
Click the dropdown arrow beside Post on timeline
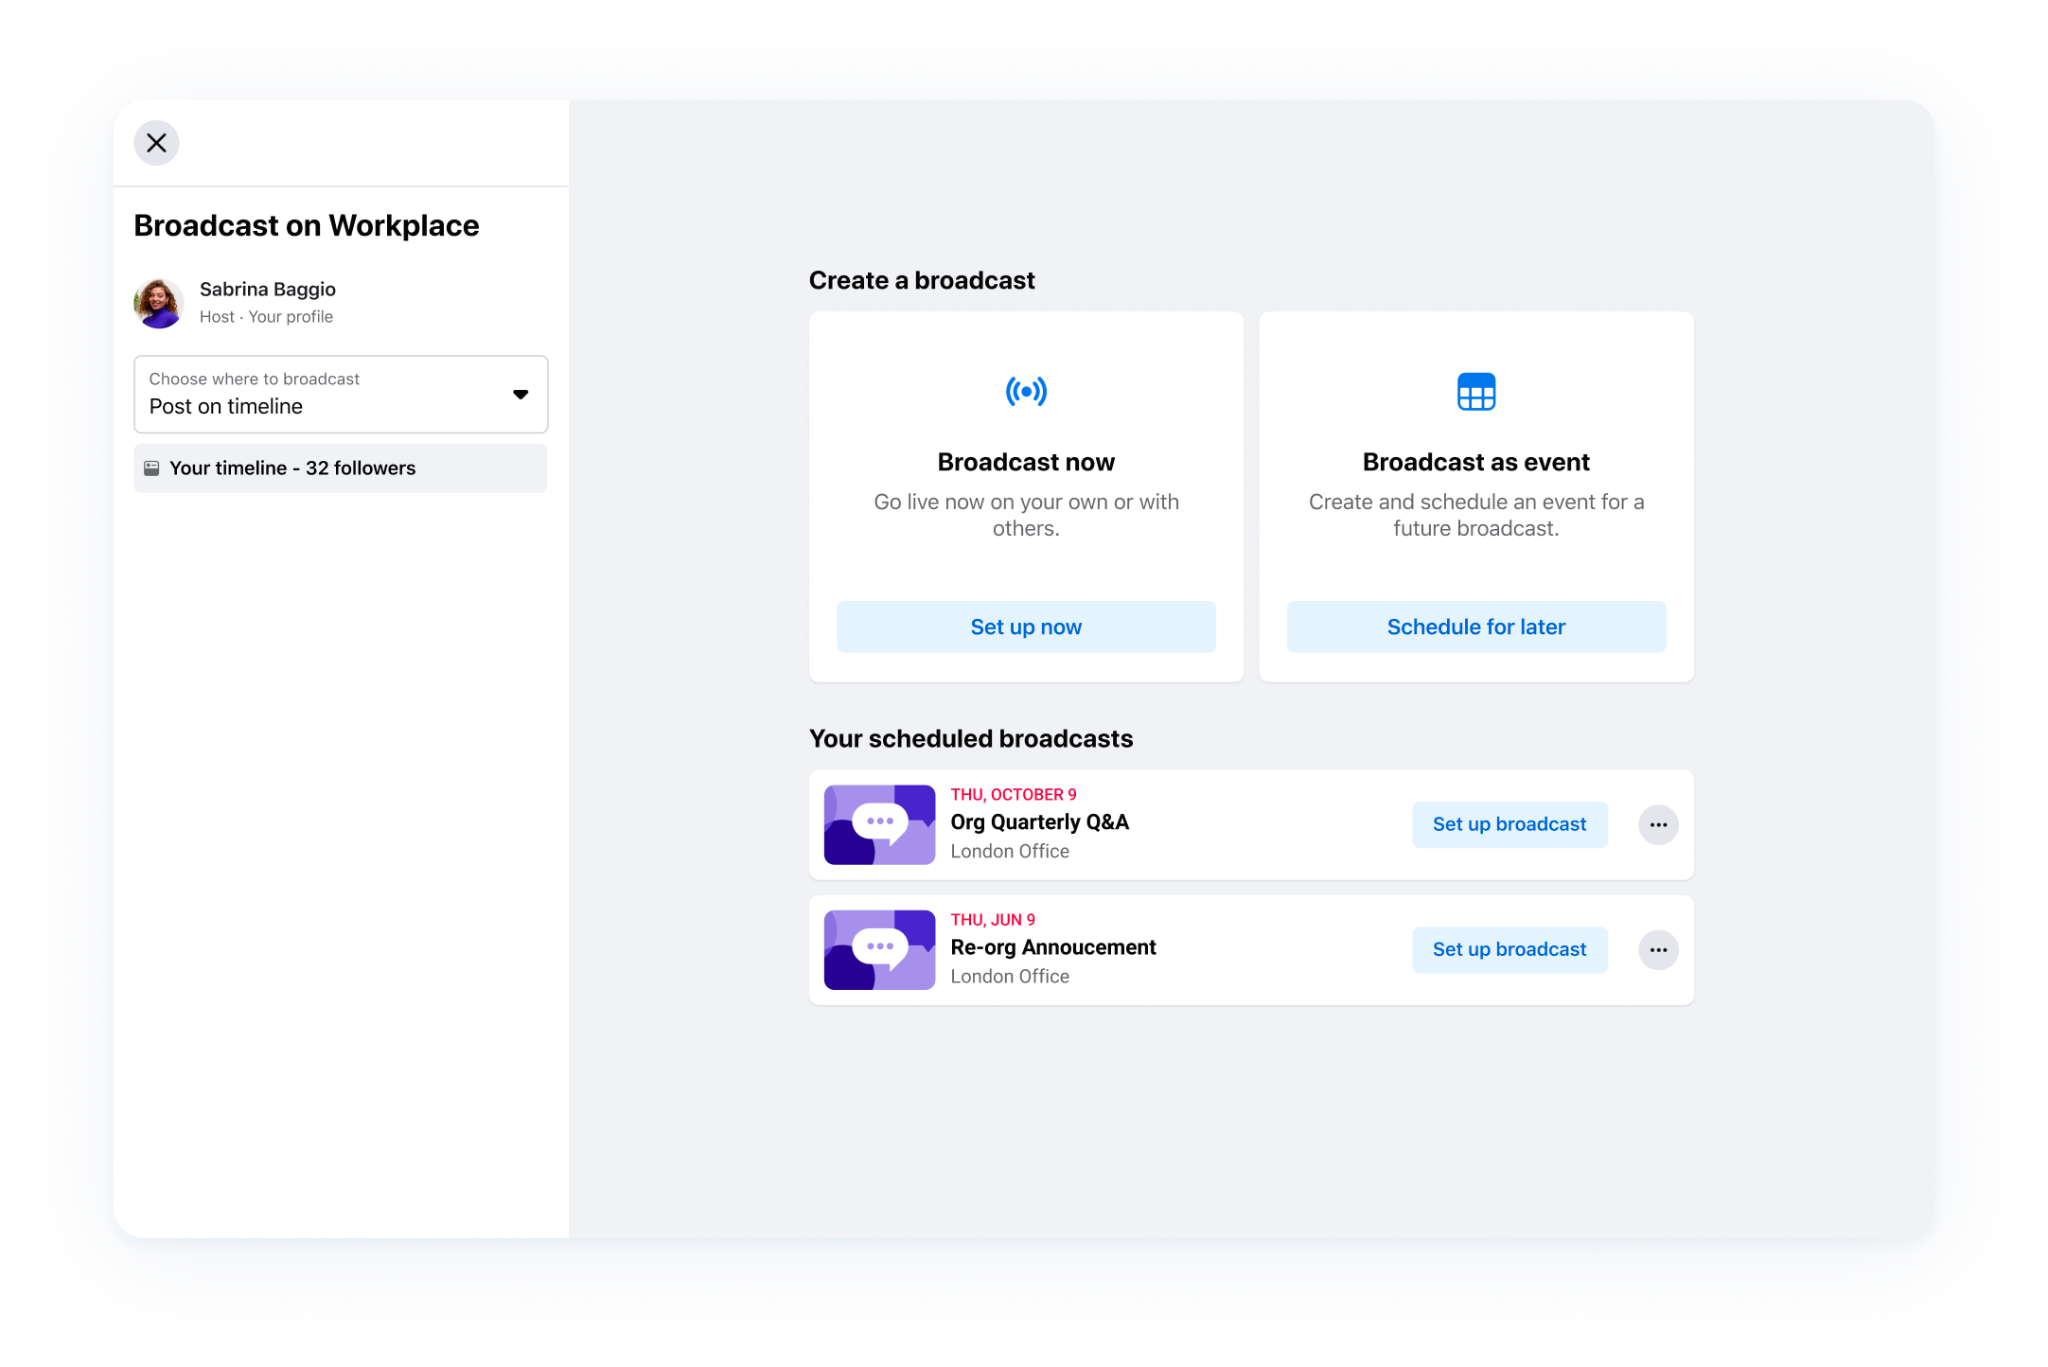(x=520, y=394)
